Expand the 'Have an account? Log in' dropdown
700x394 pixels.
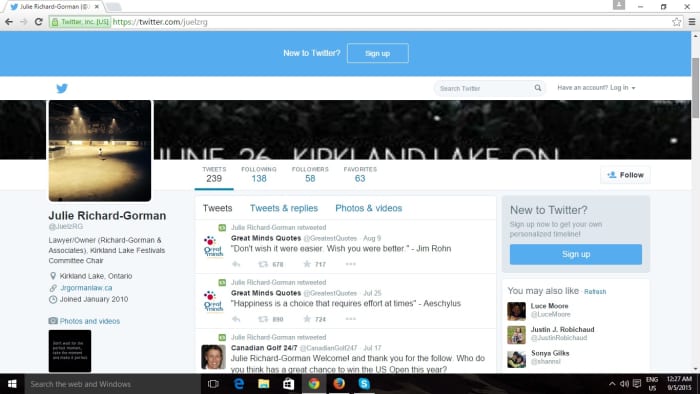pyautogui.click(x=596, y=87)
